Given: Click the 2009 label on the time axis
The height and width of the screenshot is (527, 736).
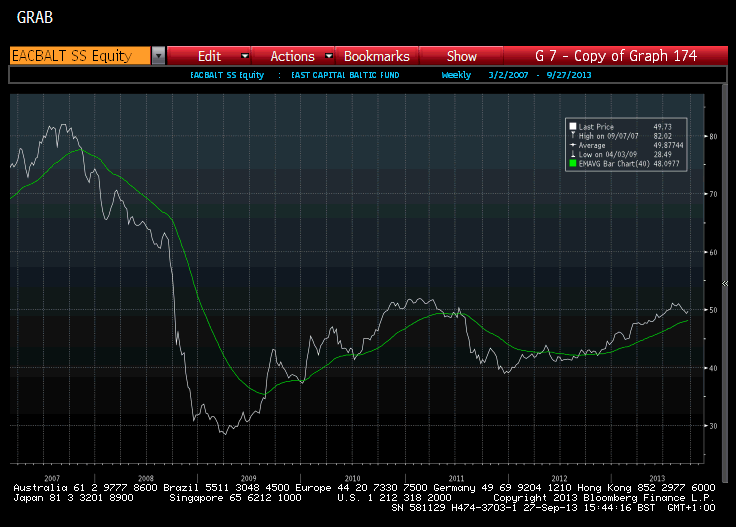Looking at the screenshot, I should pos(249,478).
